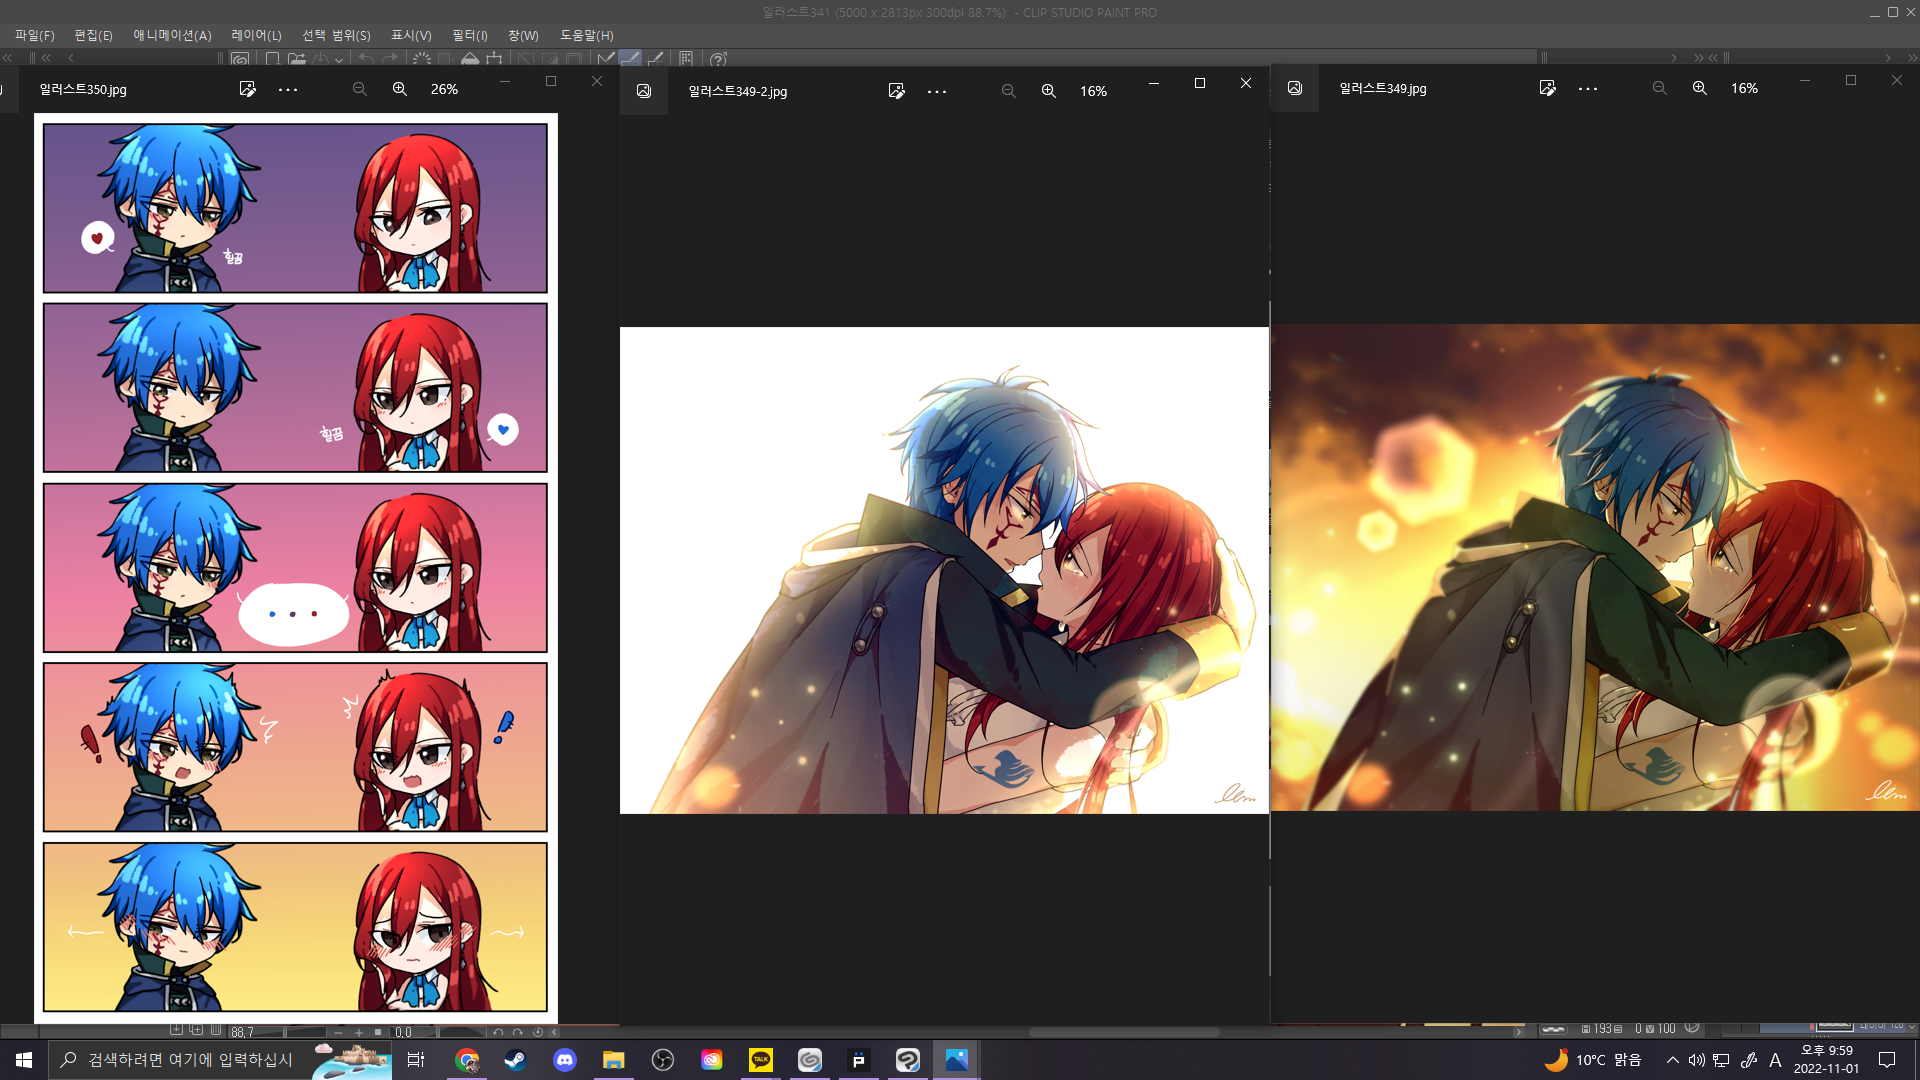Screen dimensions: 1920x1080
Task: Zoom in on the 일러스트349.jpg viewer
Action: [x=1700, y=88]
